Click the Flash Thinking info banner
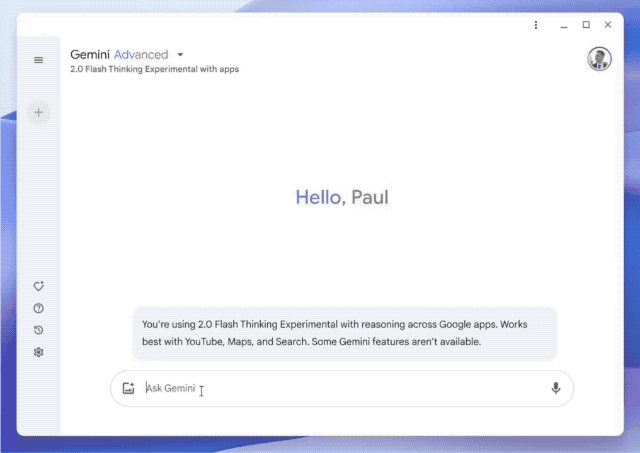This screenshot has width=640, height=453. (x=344, y=333)
